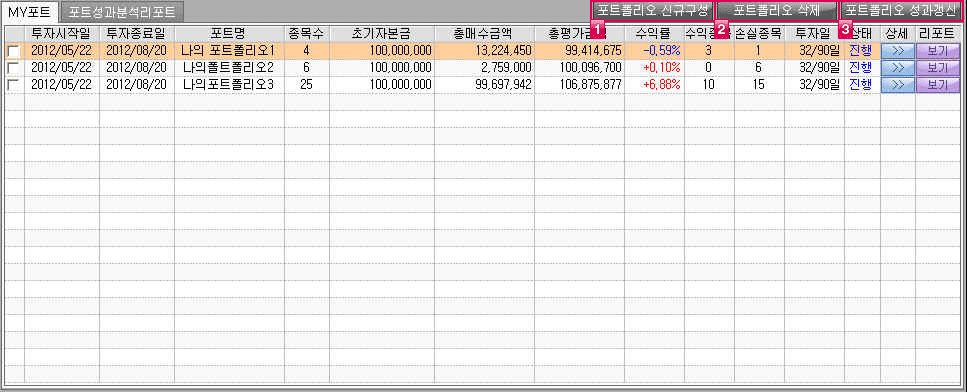
Task: Click end date of 나의폴트폴리오2 row
Action: pos(136,67)
